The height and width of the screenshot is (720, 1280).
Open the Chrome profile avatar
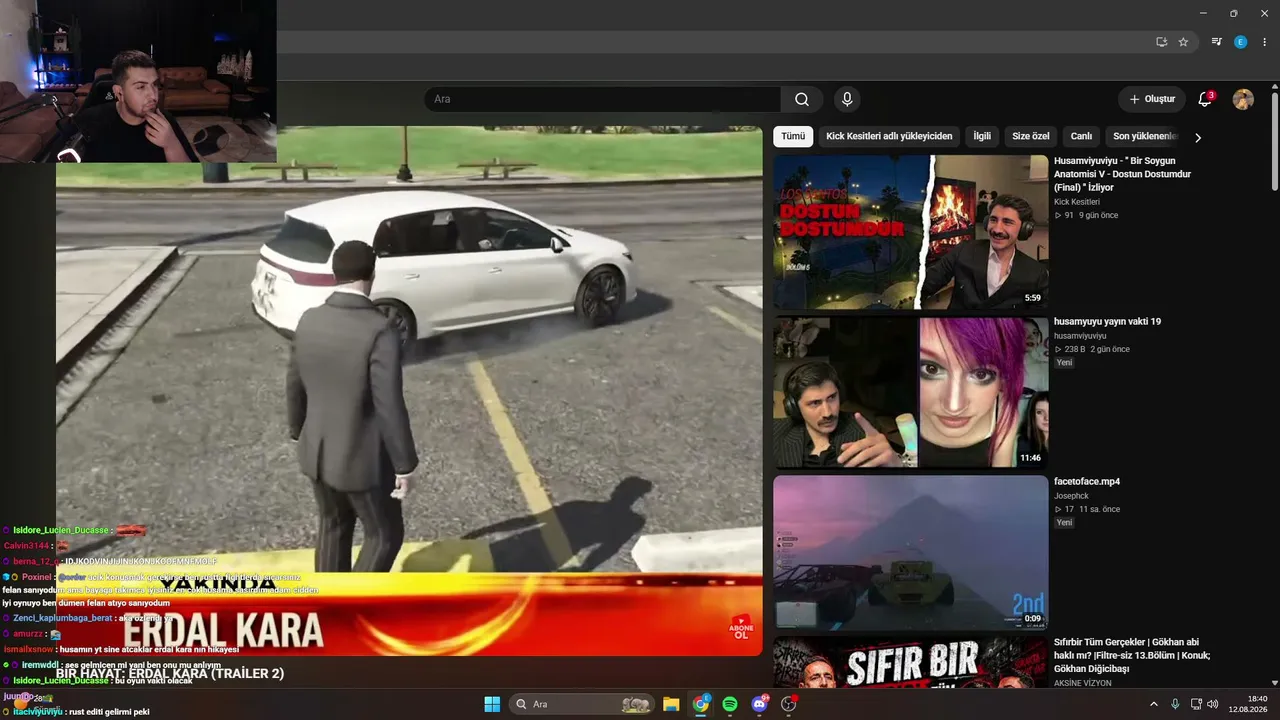tap(1241, 42)
